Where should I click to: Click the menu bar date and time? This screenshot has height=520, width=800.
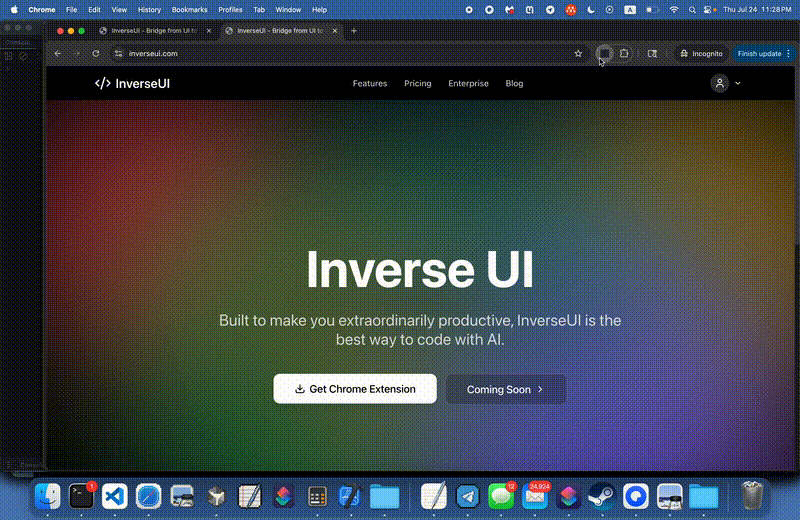757,10
